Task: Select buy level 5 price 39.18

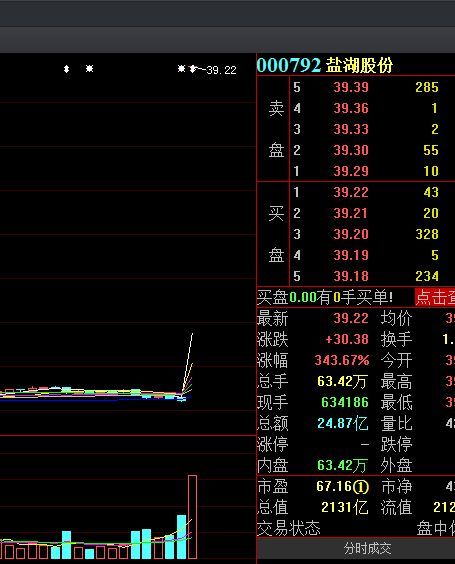Action: click(351, 276)
